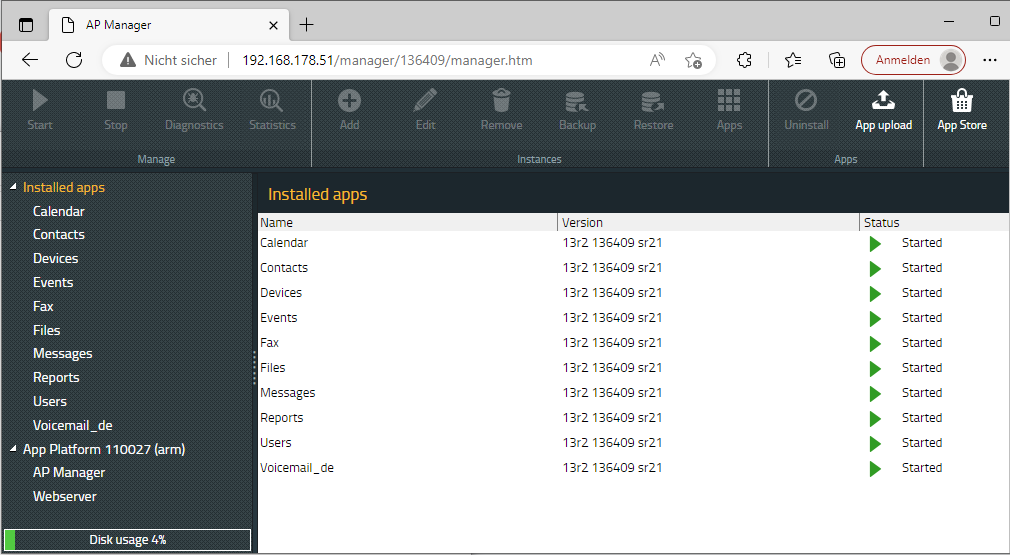
Task: Collapse the App Platform 110027 node
Action: coord(13,450)
